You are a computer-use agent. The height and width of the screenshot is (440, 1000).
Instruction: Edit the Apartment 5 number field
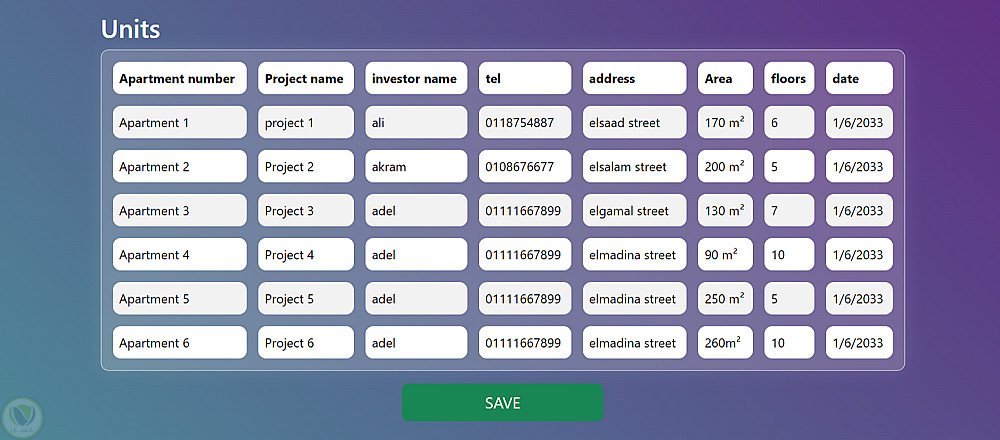tap(179, 299)
